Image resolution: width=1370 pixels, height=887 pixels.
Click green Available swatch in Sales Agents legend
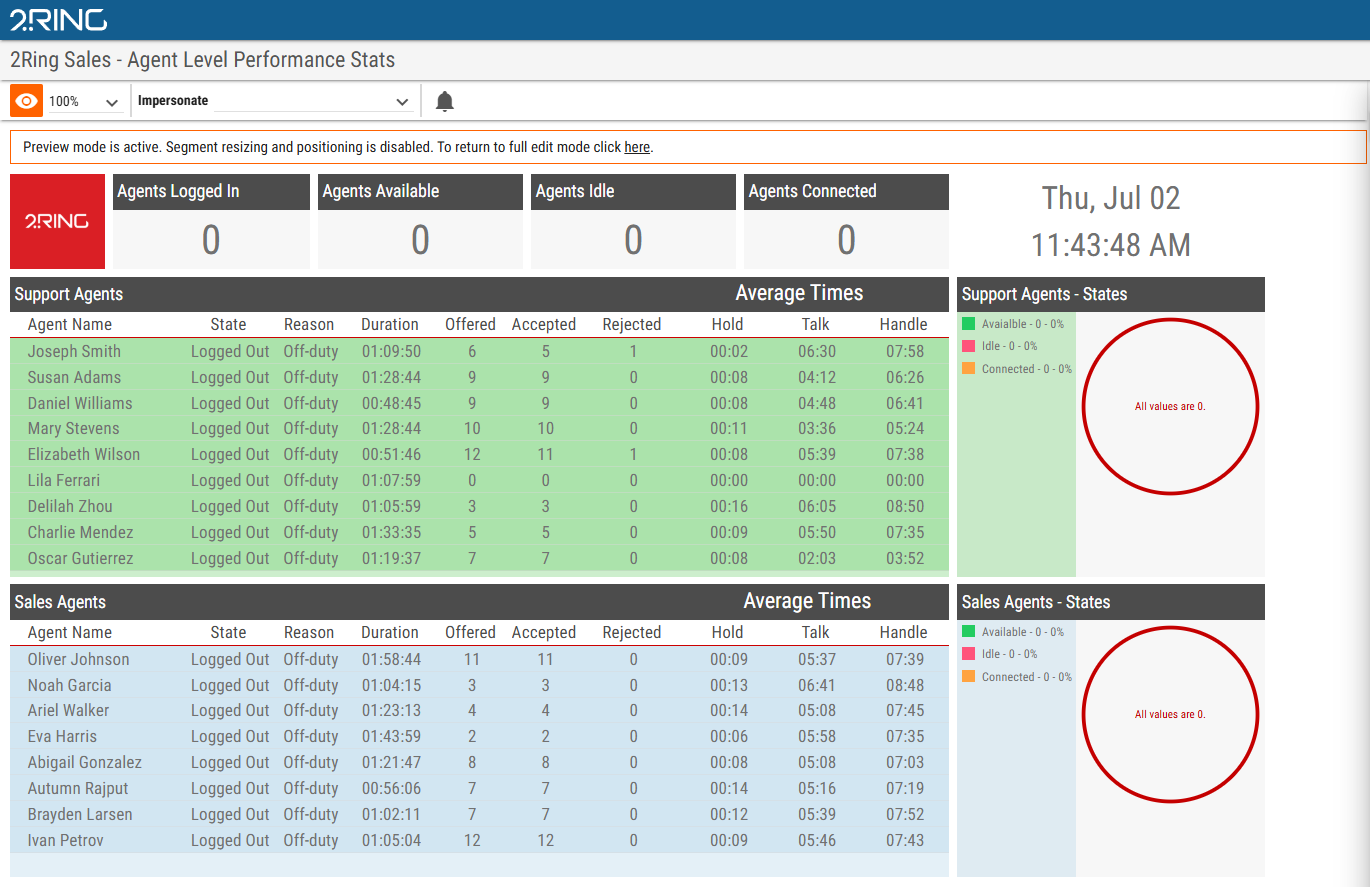[968, 631]
